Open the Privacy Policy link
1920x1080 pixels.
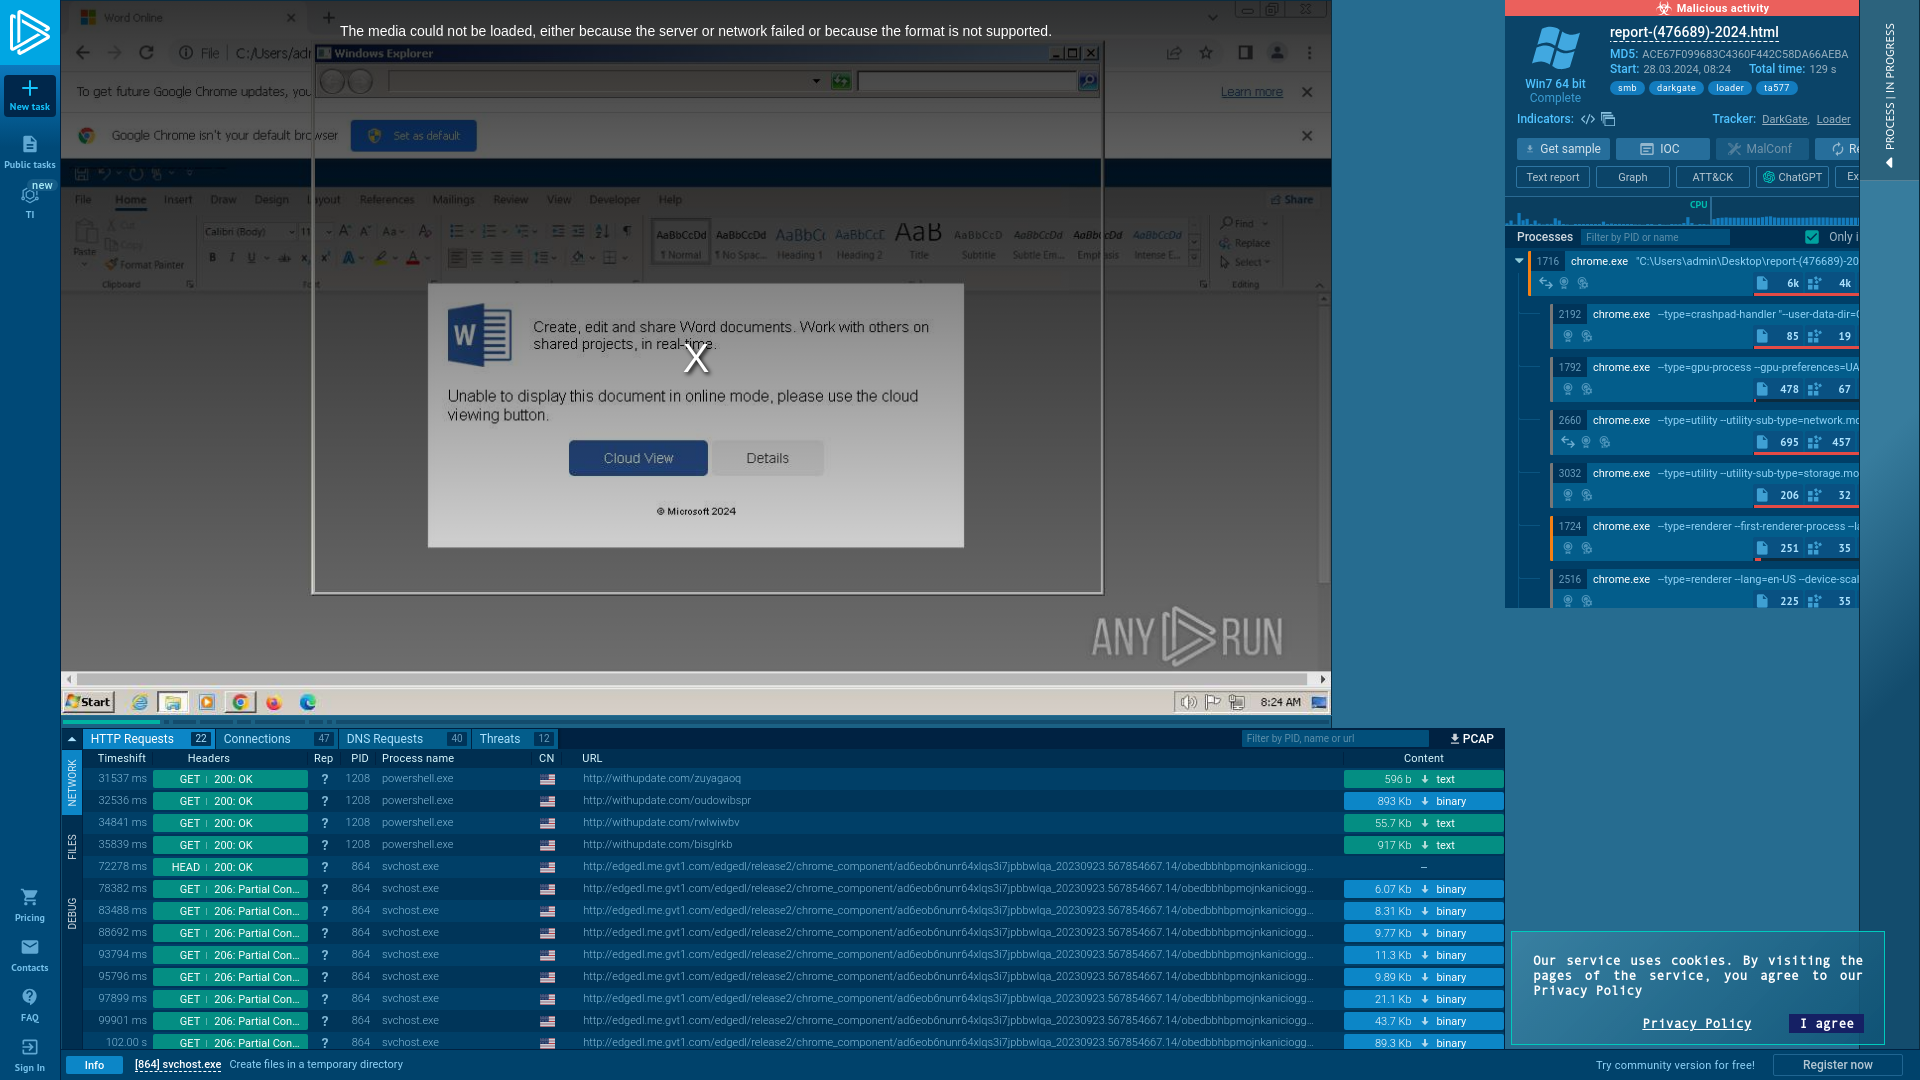1697,1023
